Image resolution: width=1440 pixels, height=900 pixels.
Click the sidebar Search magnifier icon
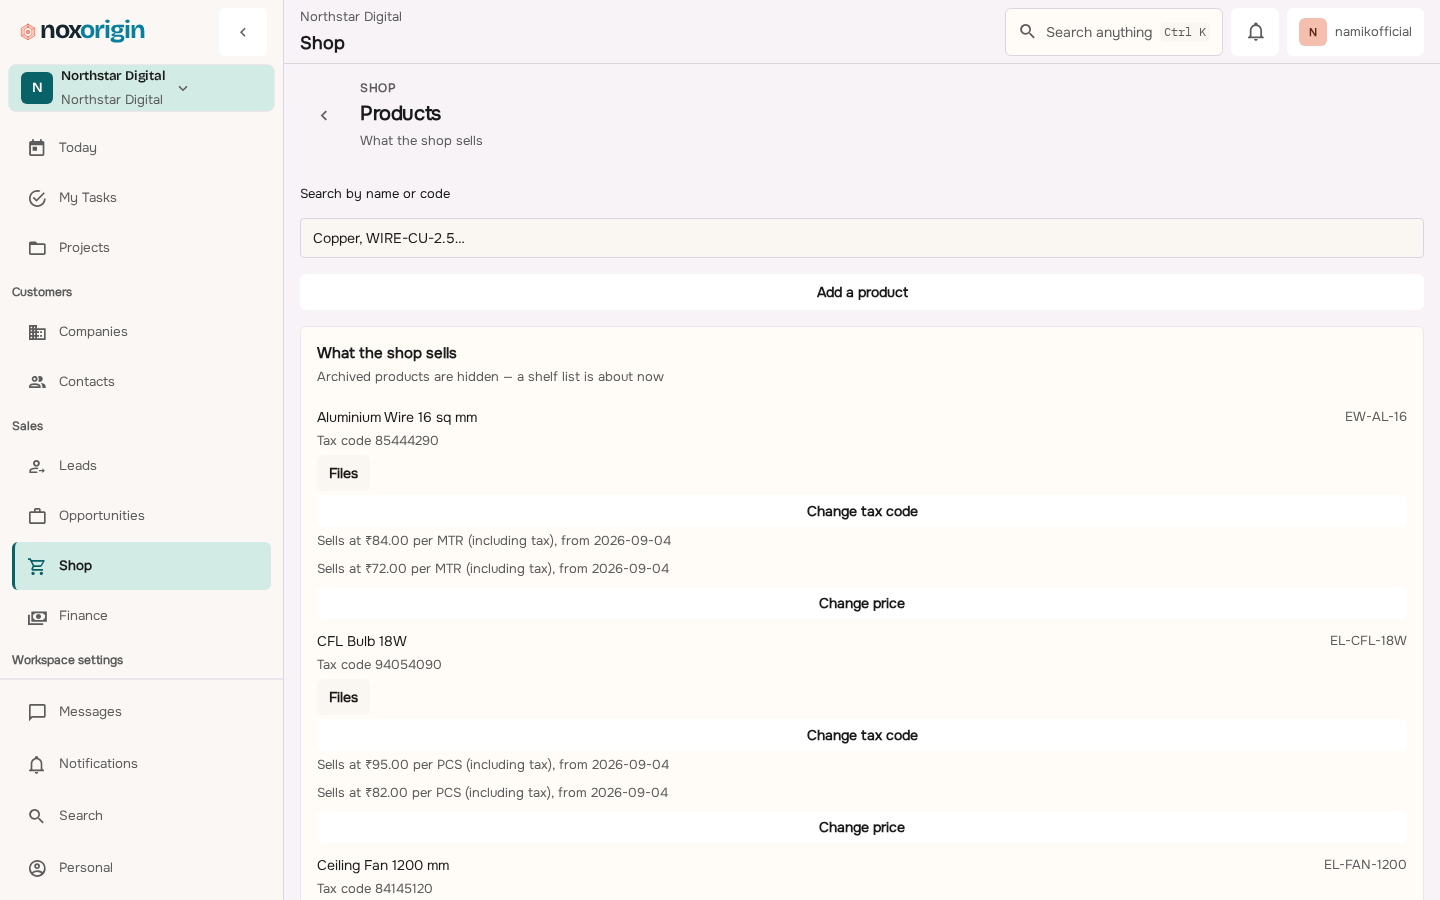tap(37, 816)
